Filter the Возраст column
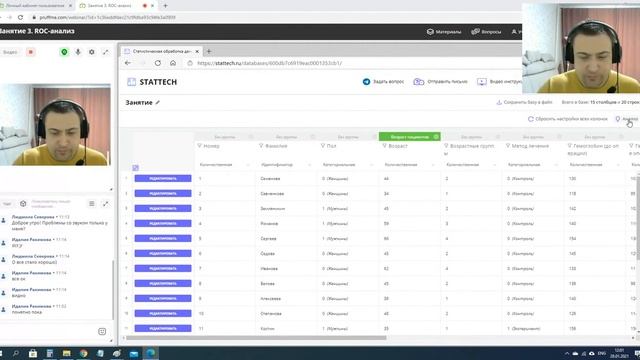640x360 pixels. point(384,146)
